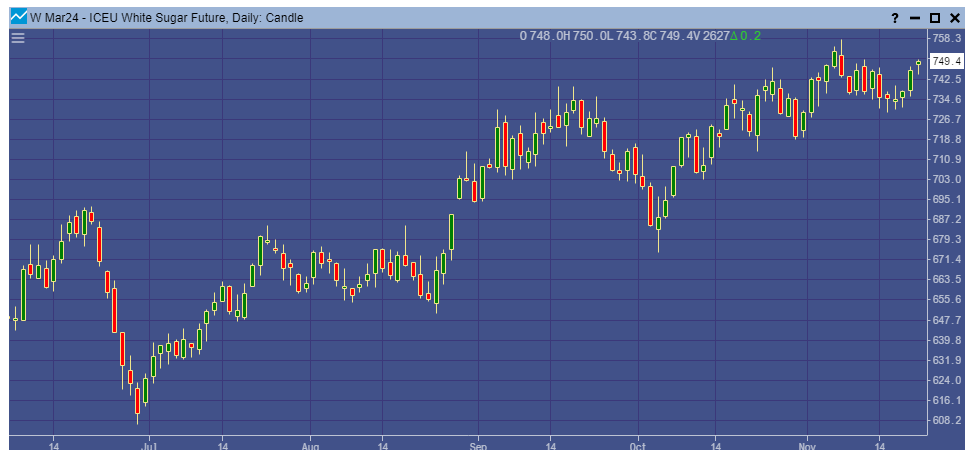This screenshot has height=456, width=974.
Task: Click the chart line icon in title bar
Action: point(19,17)
